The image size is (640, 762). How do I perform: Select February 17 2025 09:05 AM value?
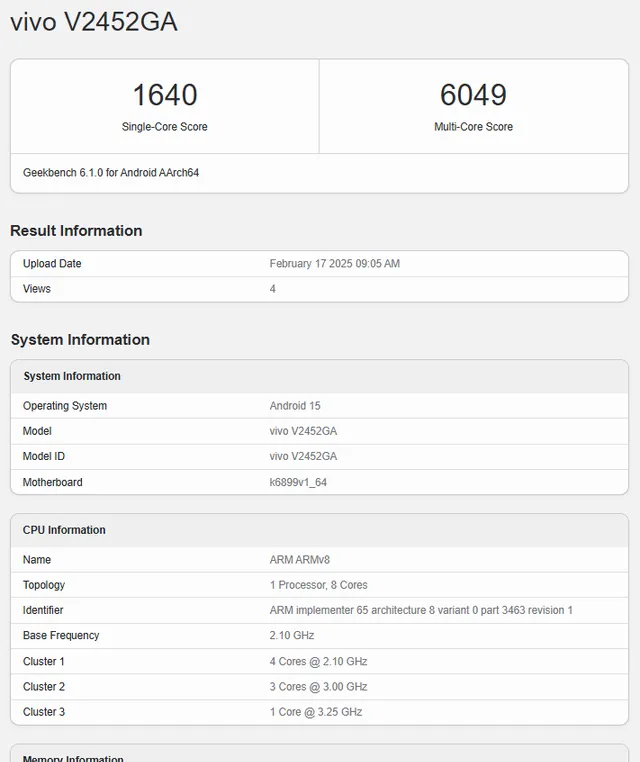click(335, 263)
